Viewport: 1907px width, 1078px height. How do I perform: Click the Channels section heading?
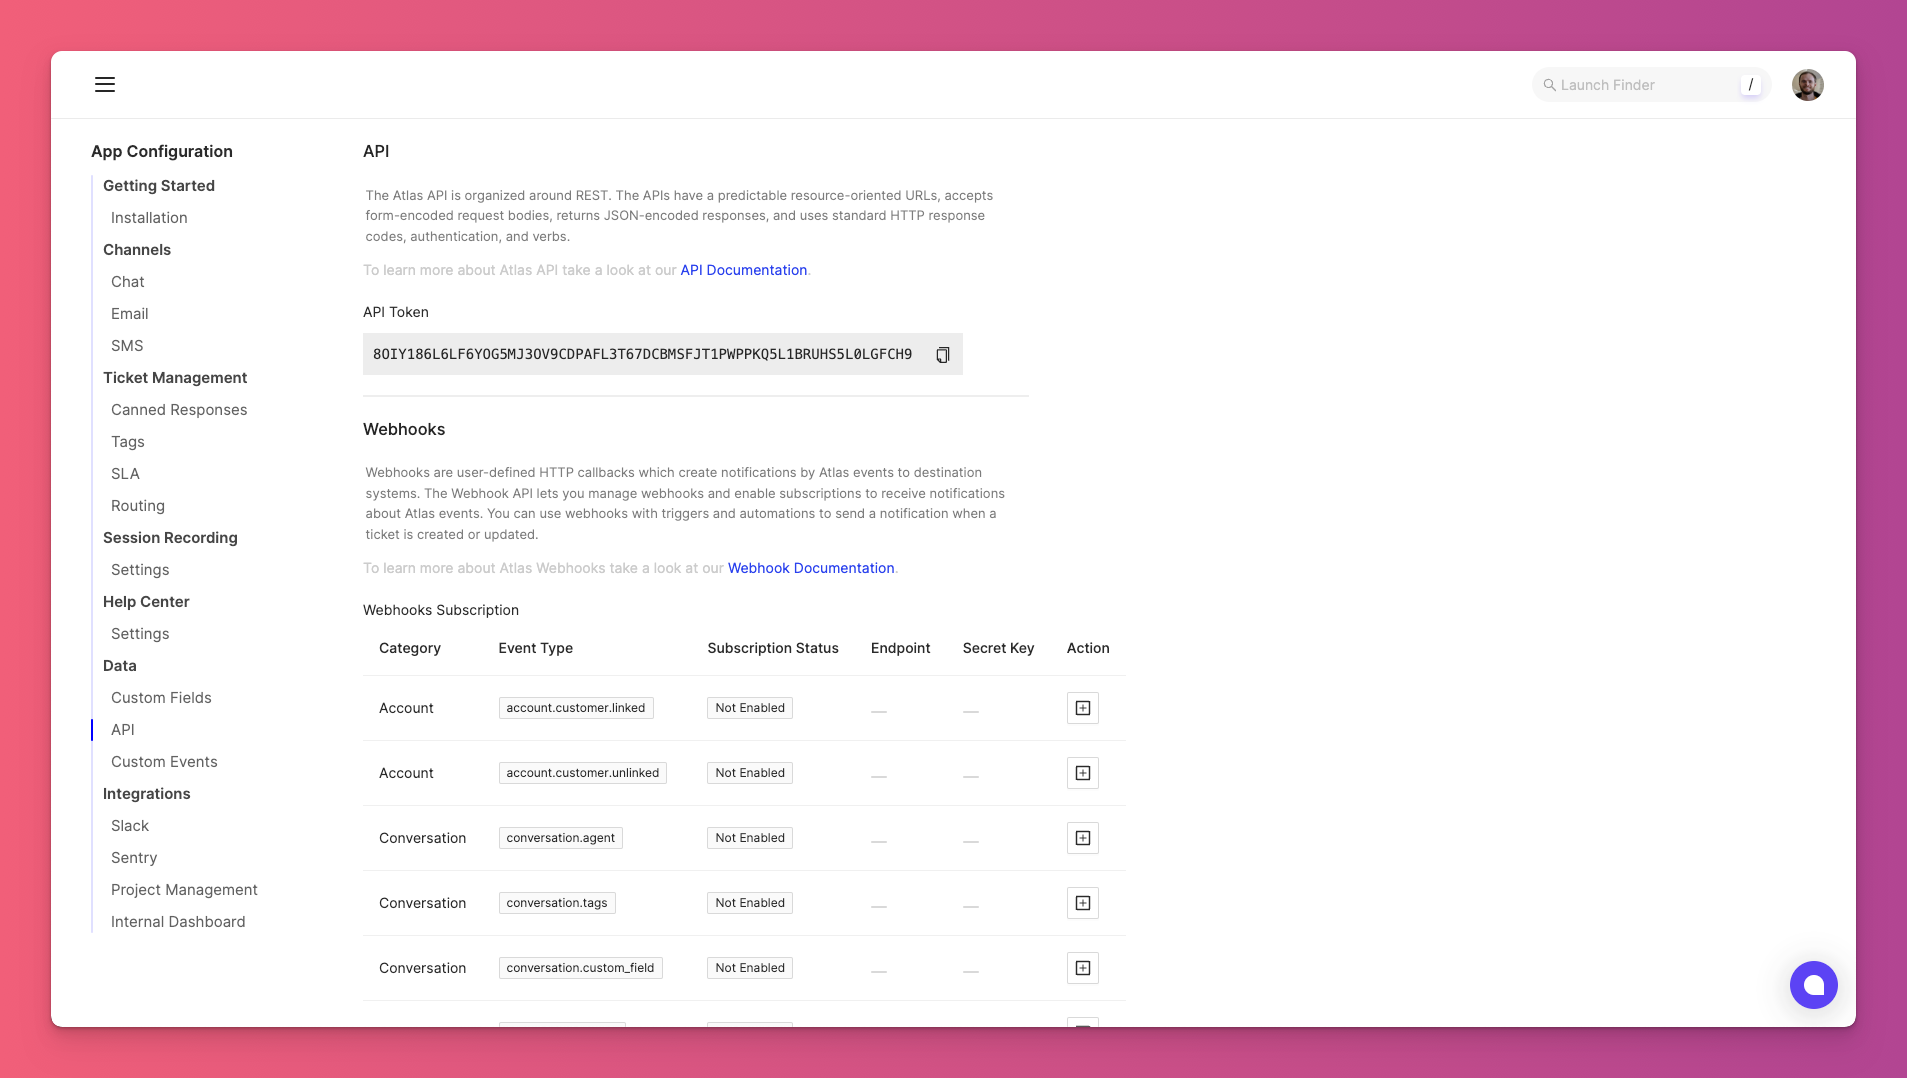point(137,250)
